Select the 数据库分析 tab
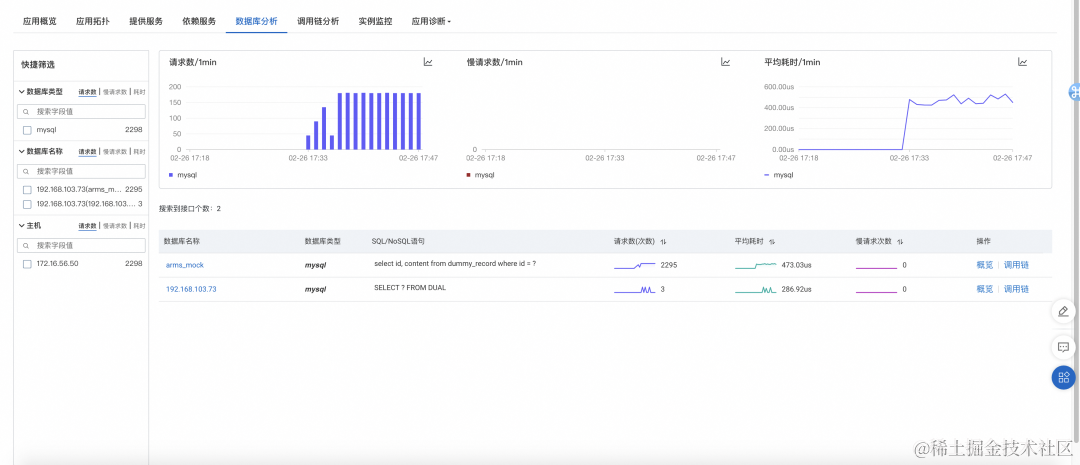The height and width of the screenshot is (465, 1080). pos(256,21)
